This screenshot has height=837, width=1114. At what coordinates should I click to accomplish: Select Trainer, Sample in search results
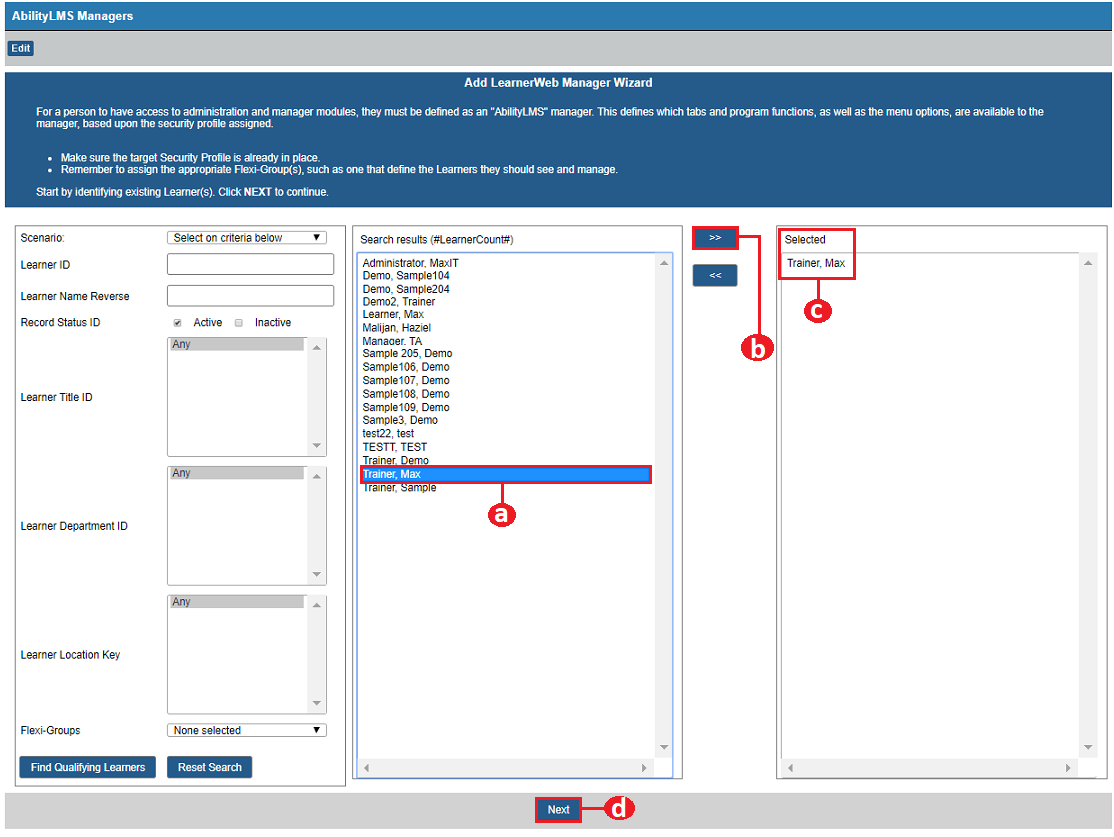click(x=399, y=488)
